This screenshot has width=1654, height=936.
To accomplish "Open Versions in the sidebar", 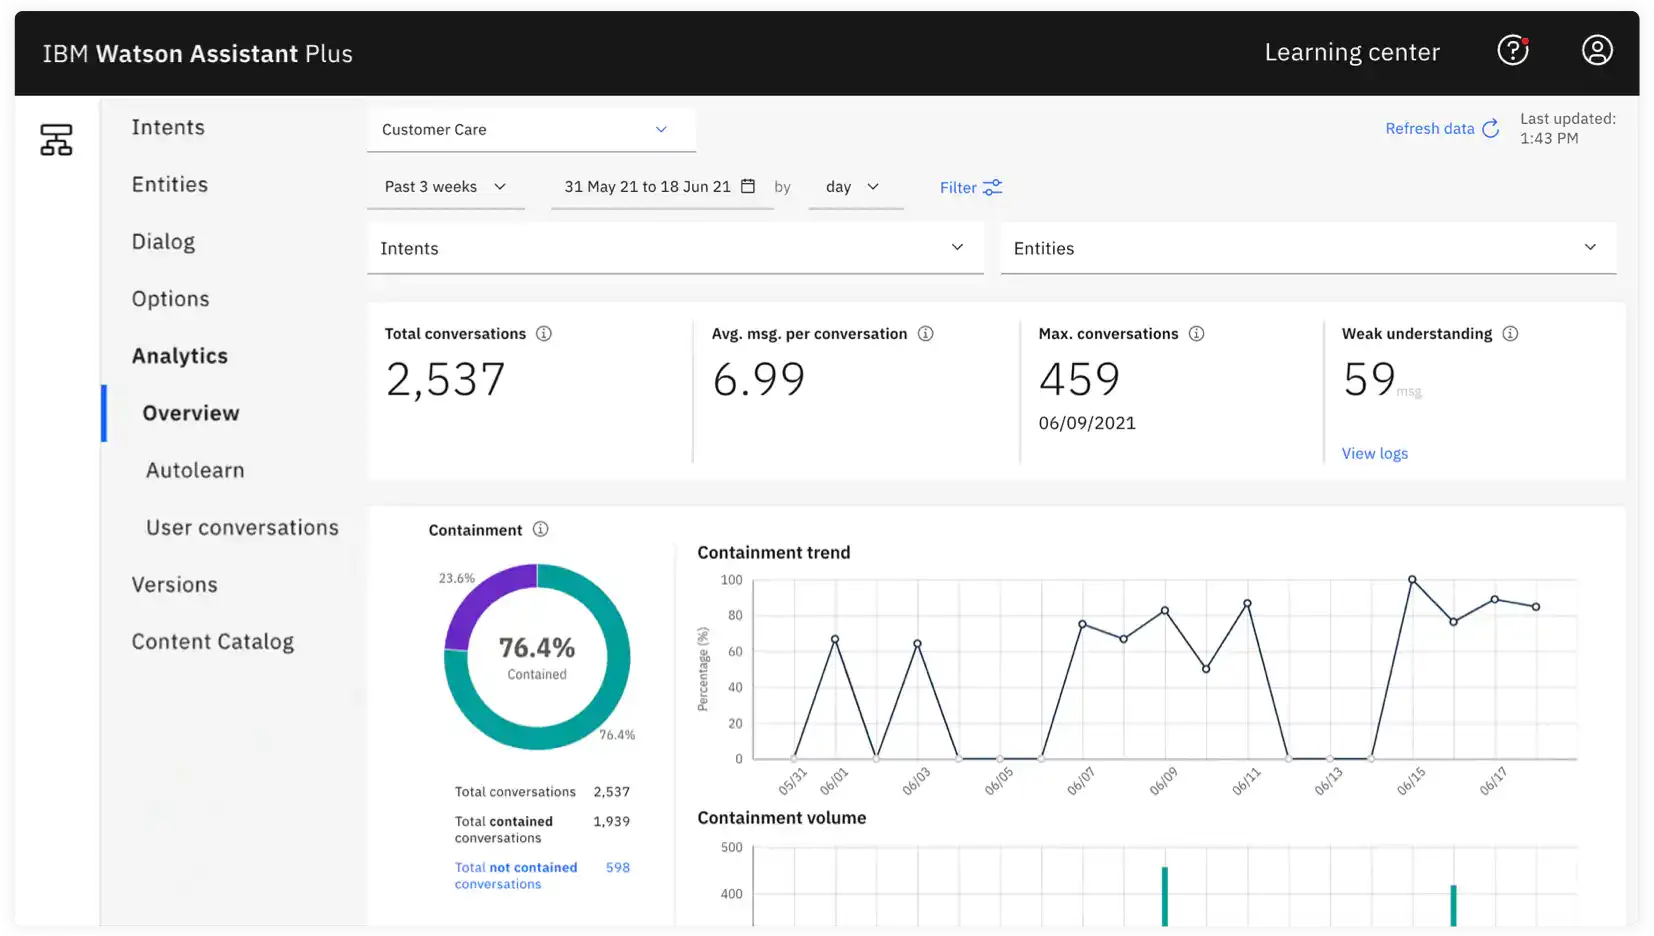I will [x=174, y=584].
